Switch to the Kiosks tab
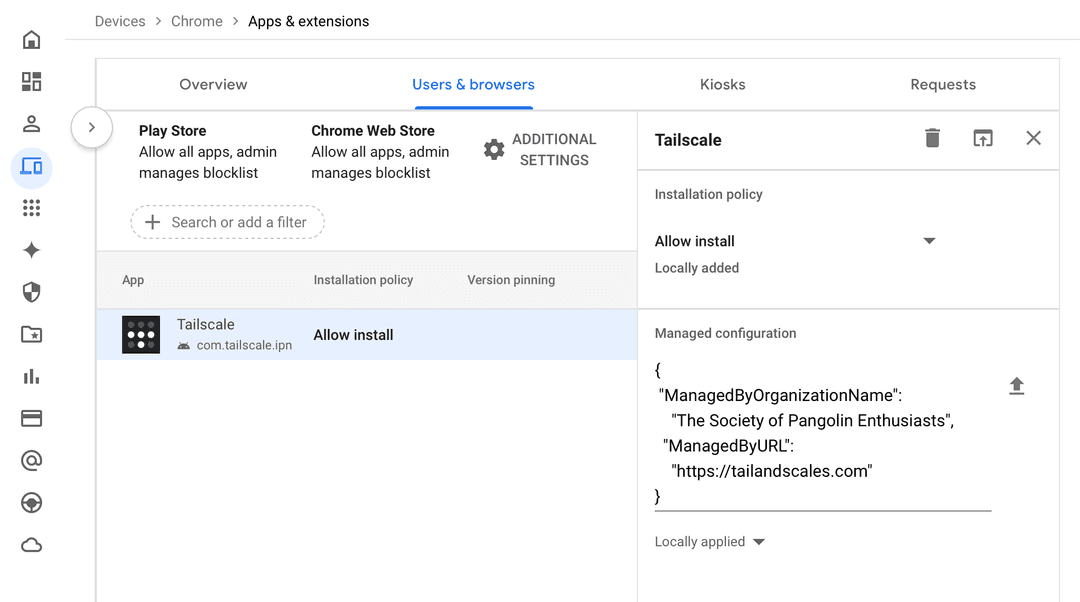This screenshot has height=602, width=1080. pyautogui.click(x=722, y=84)
